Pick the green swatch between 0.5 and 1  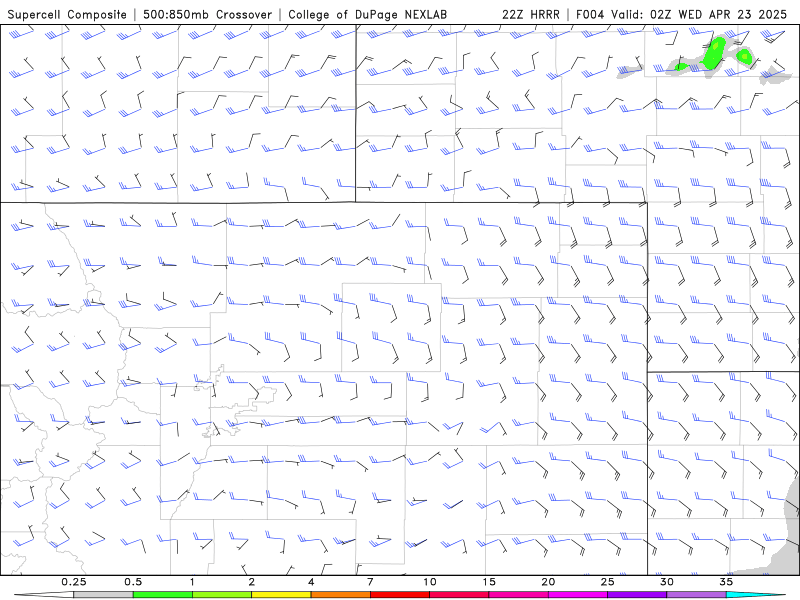click(163, 595)
